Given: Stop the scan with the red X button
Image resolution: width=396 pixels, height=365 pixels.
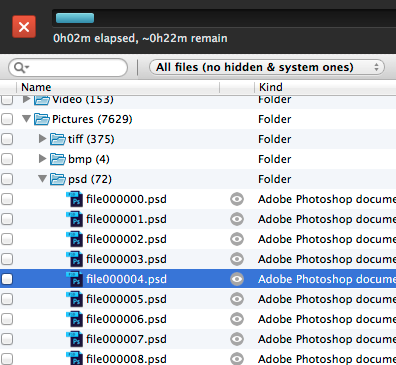Looking at the screenshot, I should coord(24,27).
